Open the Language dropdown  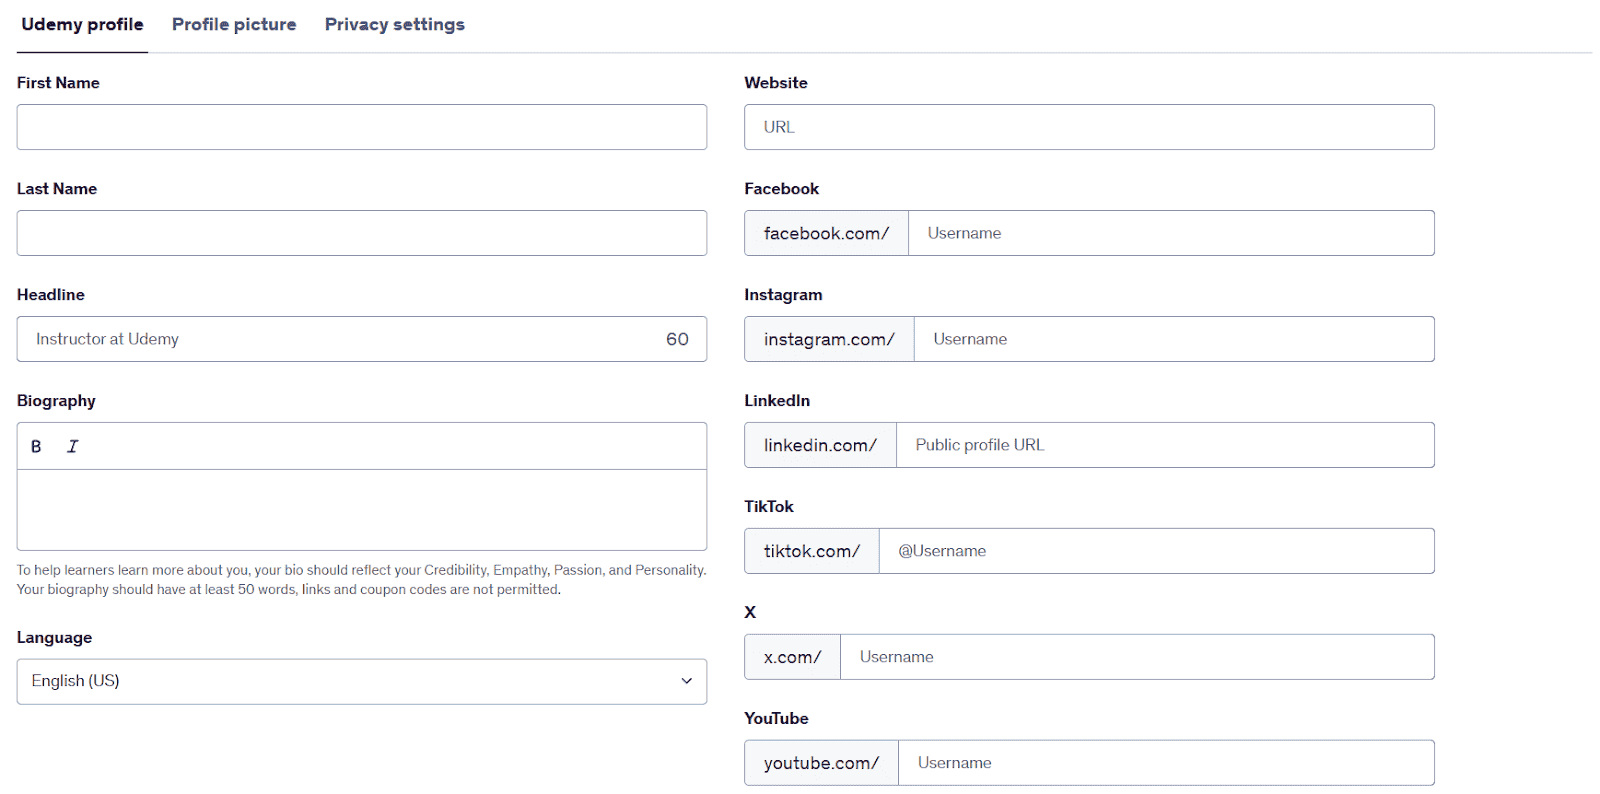(x=360, y=681)
